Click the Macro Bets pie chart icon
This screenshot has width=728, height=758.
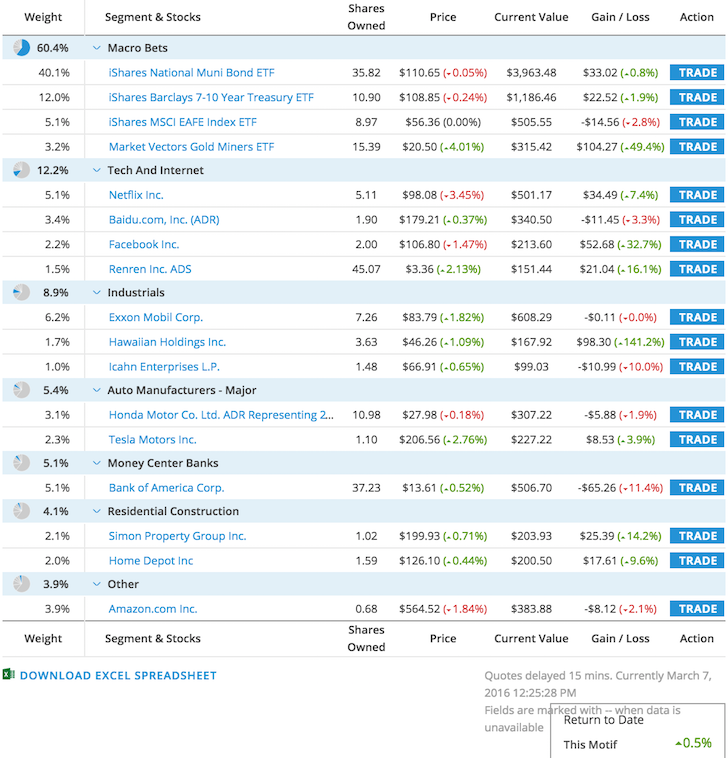tap(21, 48)
